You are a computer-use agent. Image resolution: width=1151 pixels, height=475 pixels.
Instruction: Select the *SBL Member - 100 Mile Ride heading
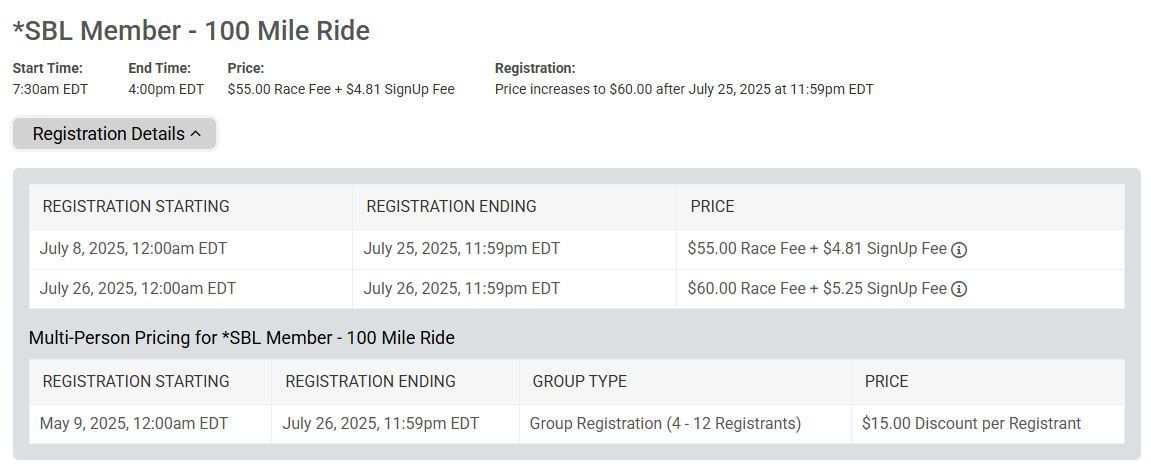click(x=192, y=31)
